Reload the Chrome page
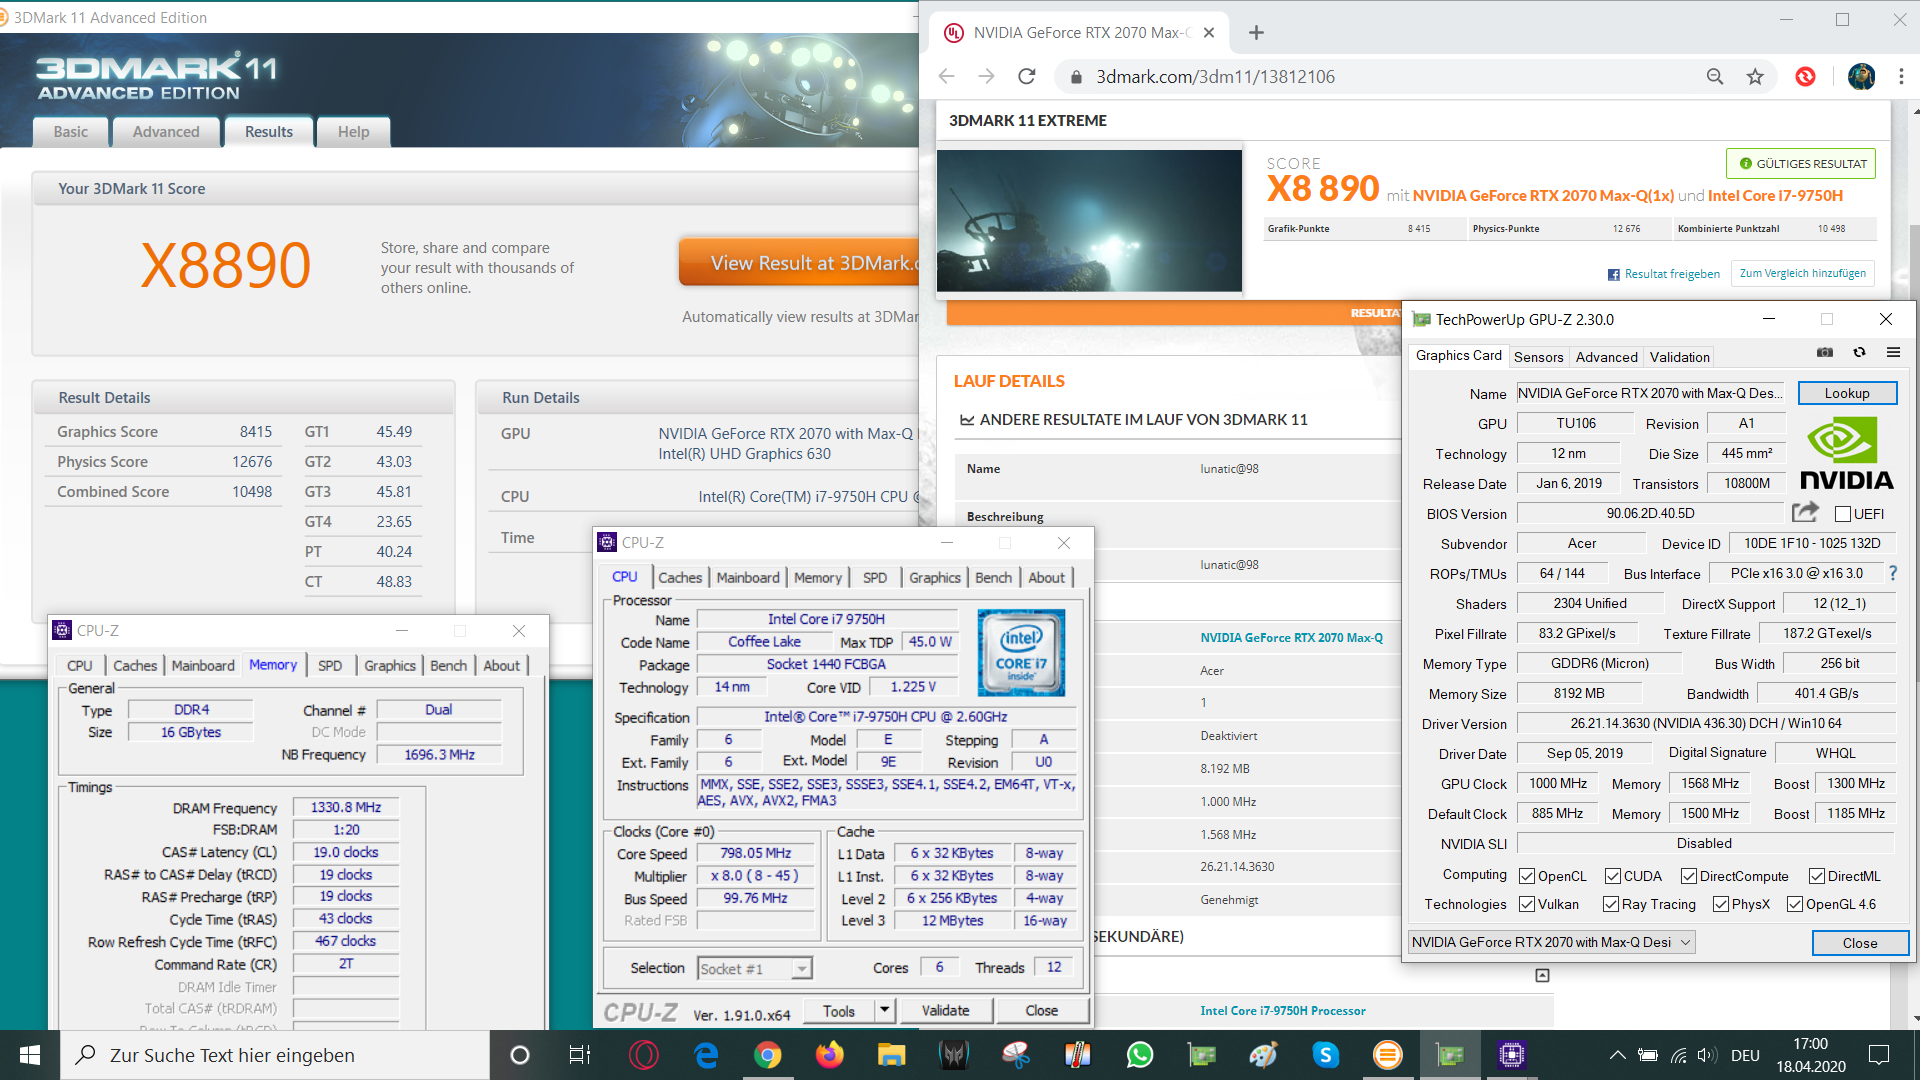This screenshot has height=1080, width=1920. pos(1027,77)
